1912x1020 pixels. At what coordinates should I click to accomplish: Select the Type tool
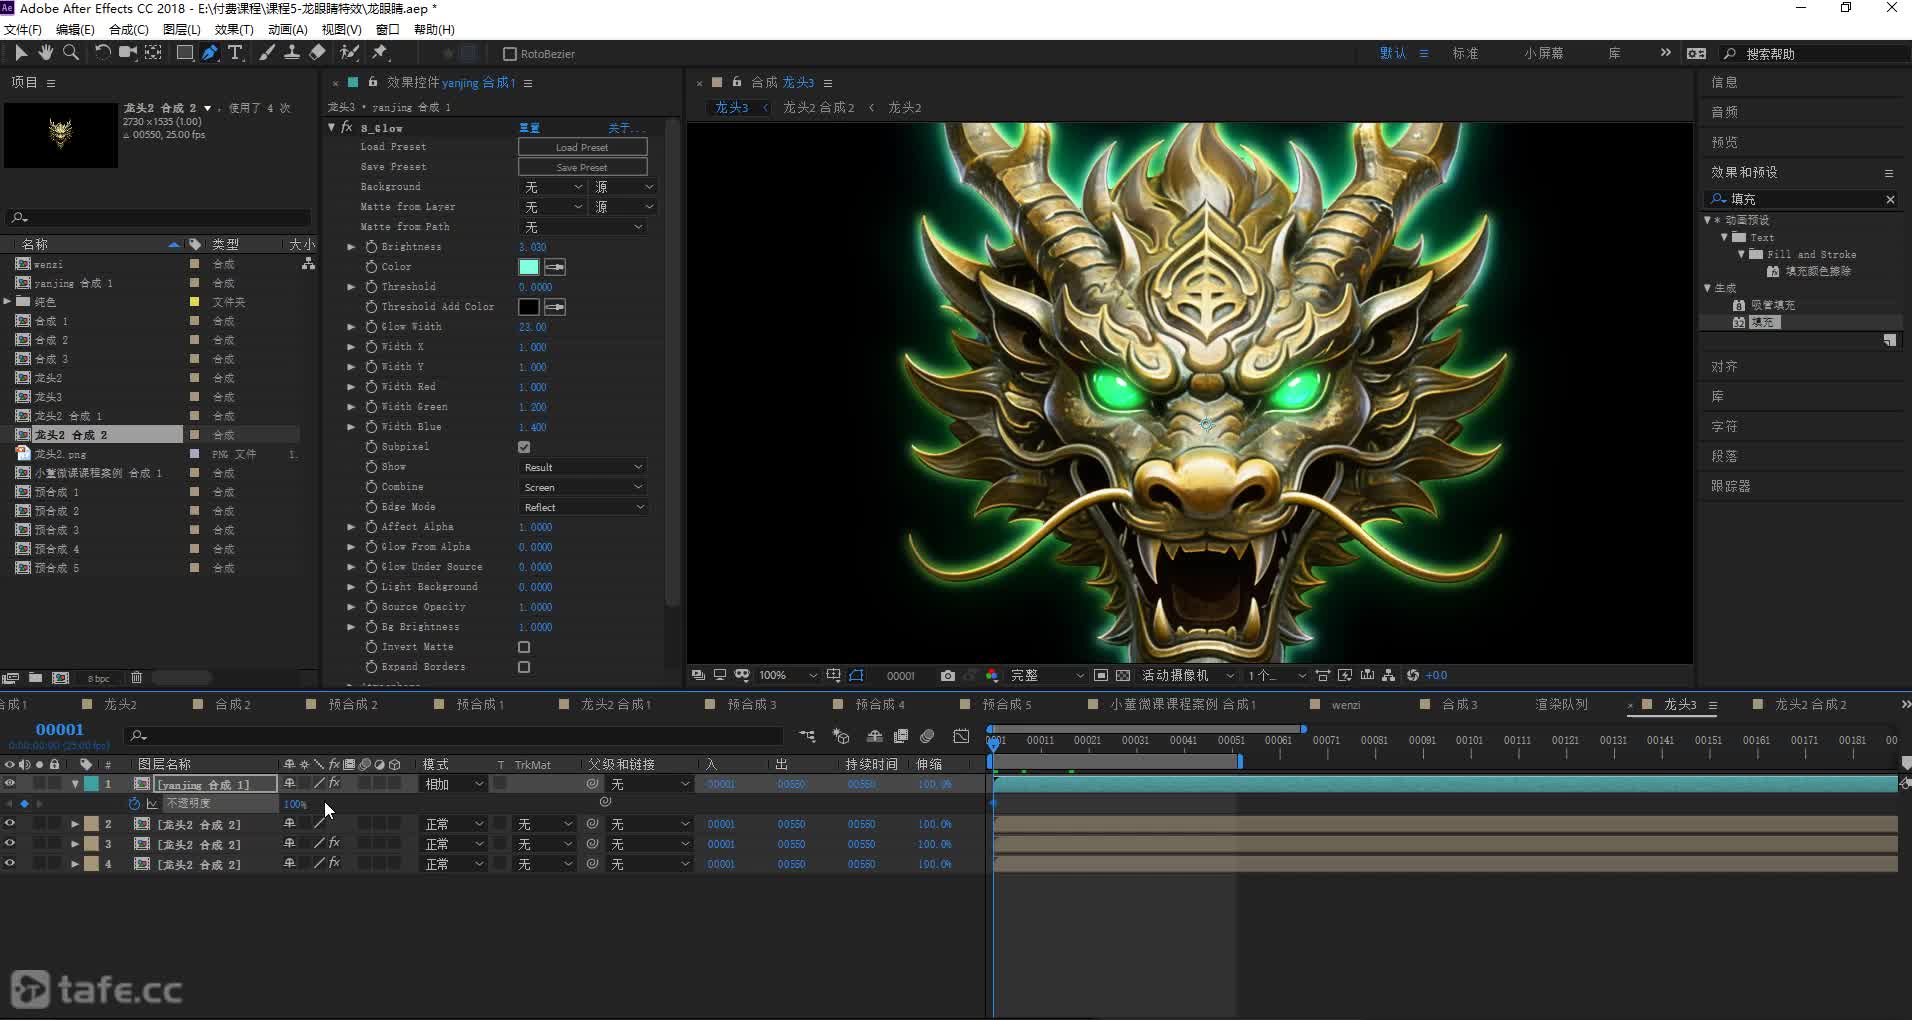[x=235, y=53]
